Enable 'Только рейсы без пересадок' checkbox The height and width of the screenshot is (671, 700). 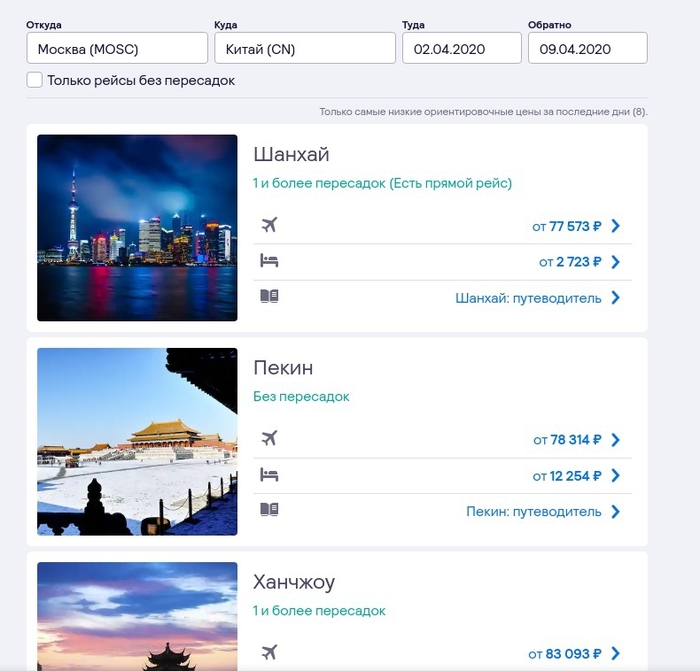tap(35, 80)
